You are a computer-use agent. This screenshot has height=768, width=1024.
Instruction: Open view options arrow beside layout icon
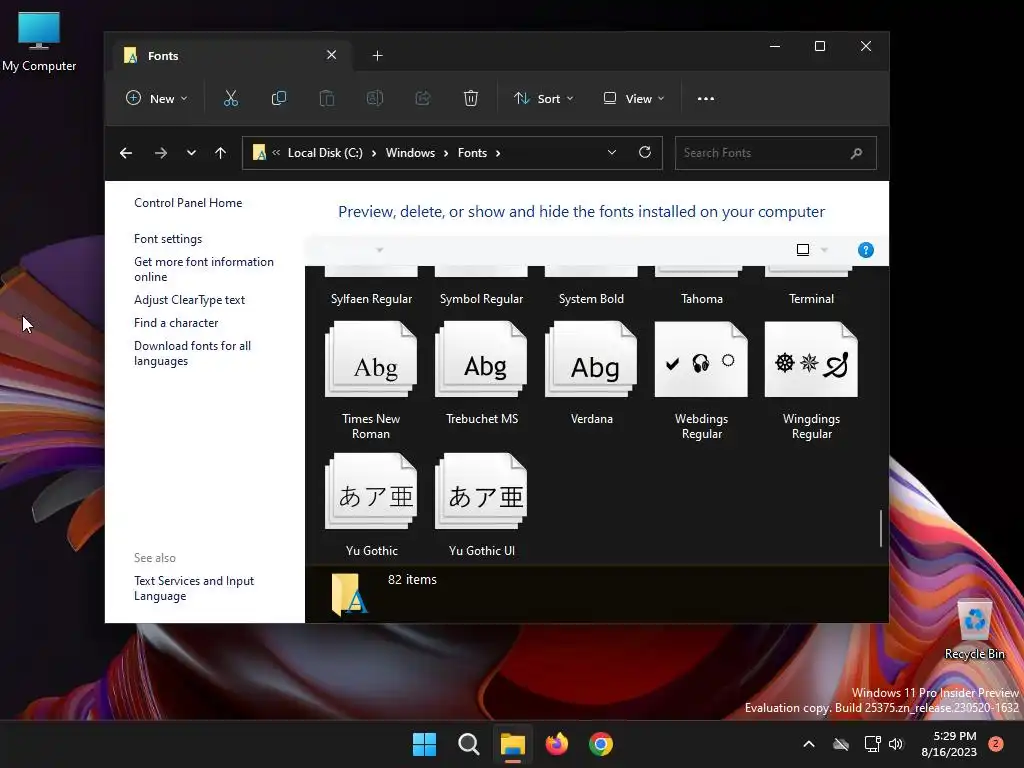point(824,250)
